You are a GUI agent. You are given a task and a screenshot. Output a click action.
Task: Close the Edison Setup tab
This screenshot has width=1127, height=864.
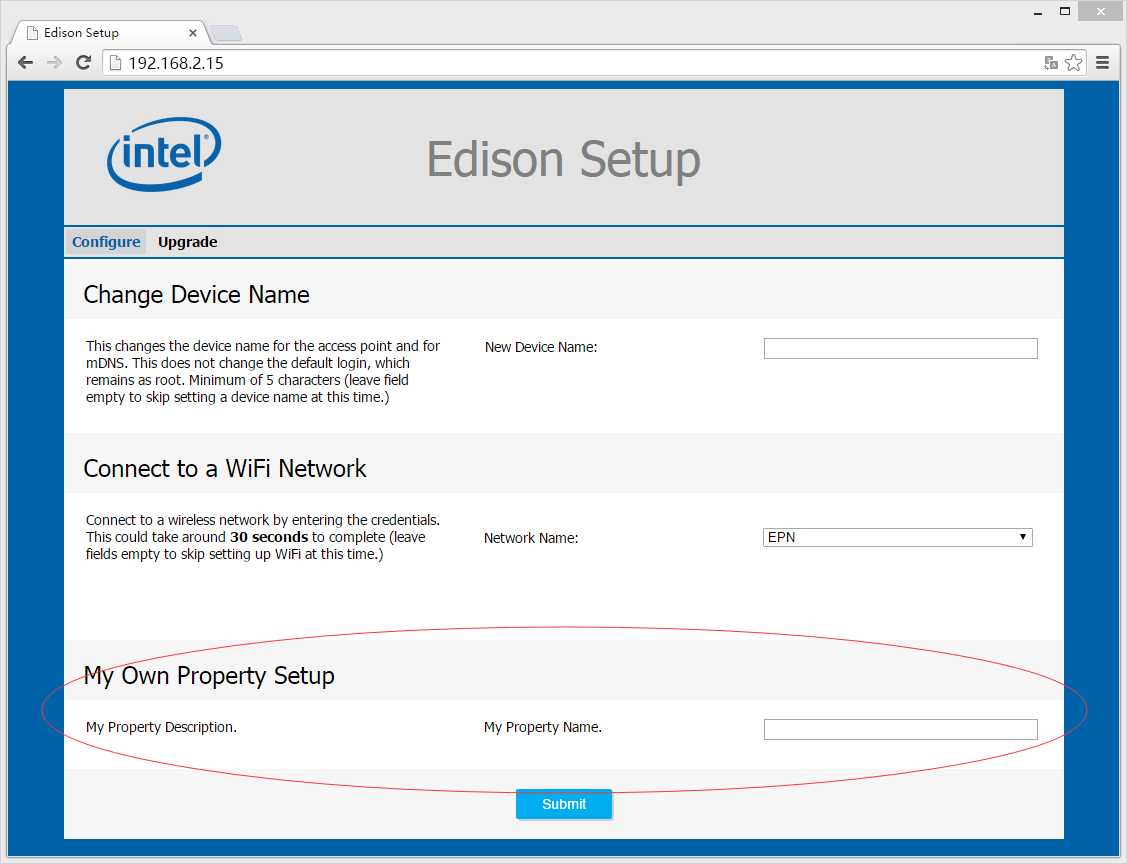193,33
